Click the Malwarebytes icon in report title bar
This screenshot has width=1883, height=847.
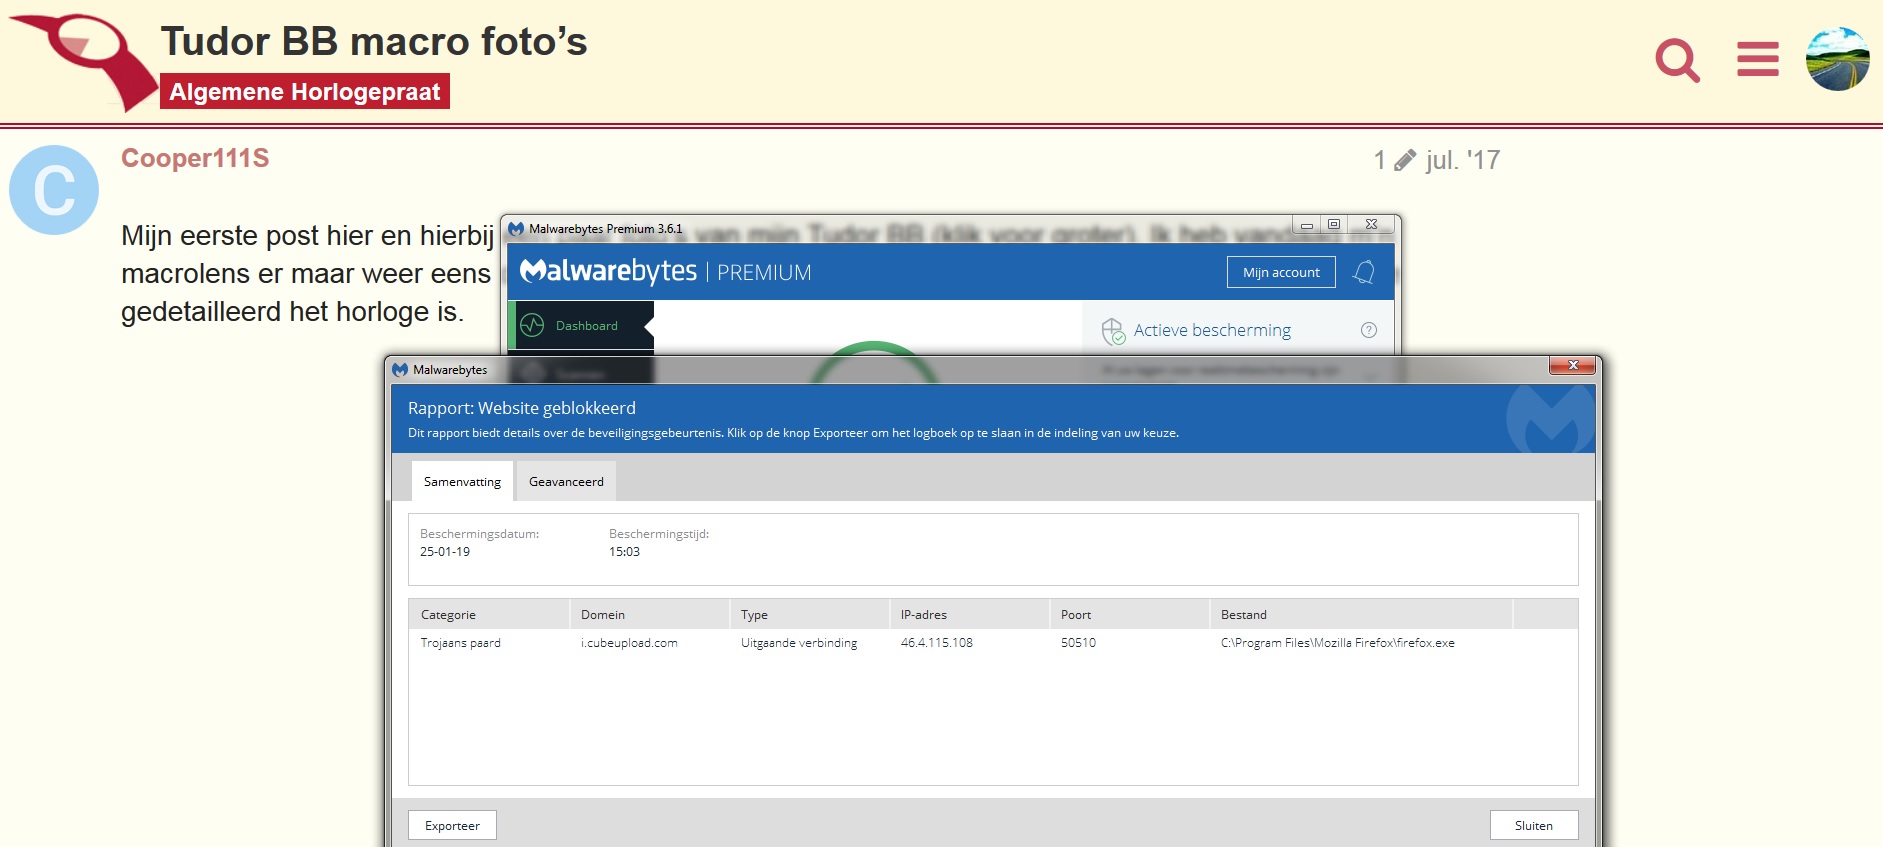400,370
